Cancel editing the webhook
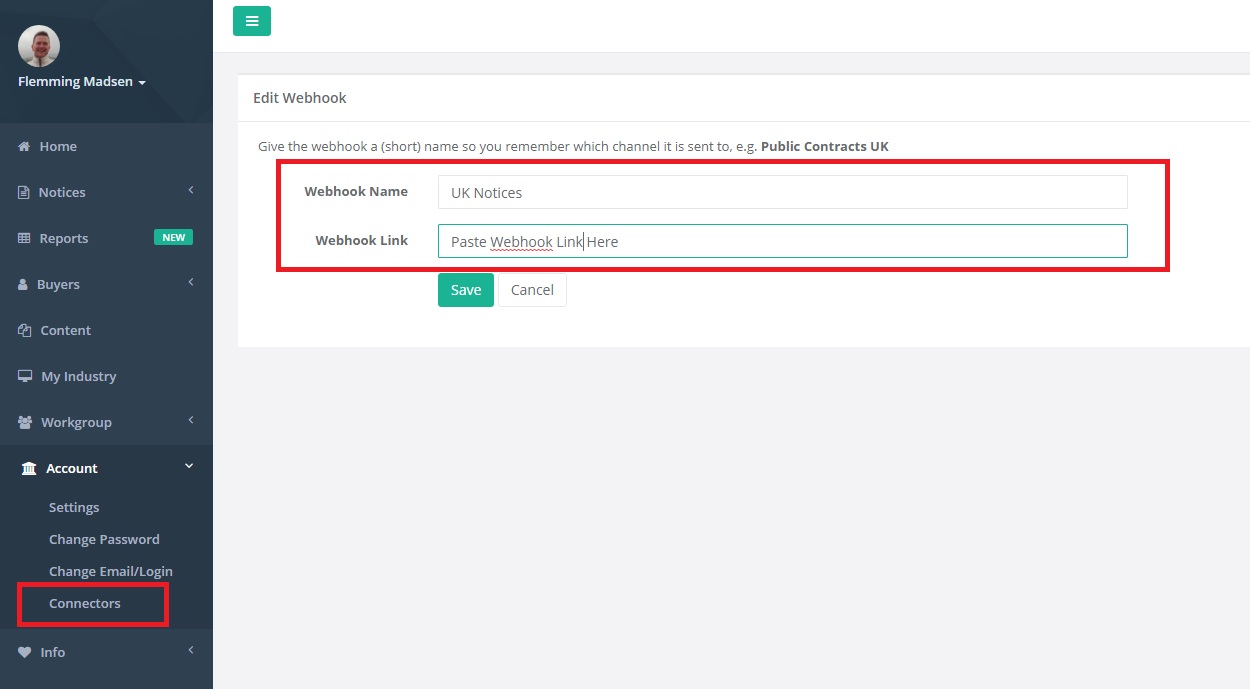The height and width of the screenshot is (689, 1250). coord(532,289)
